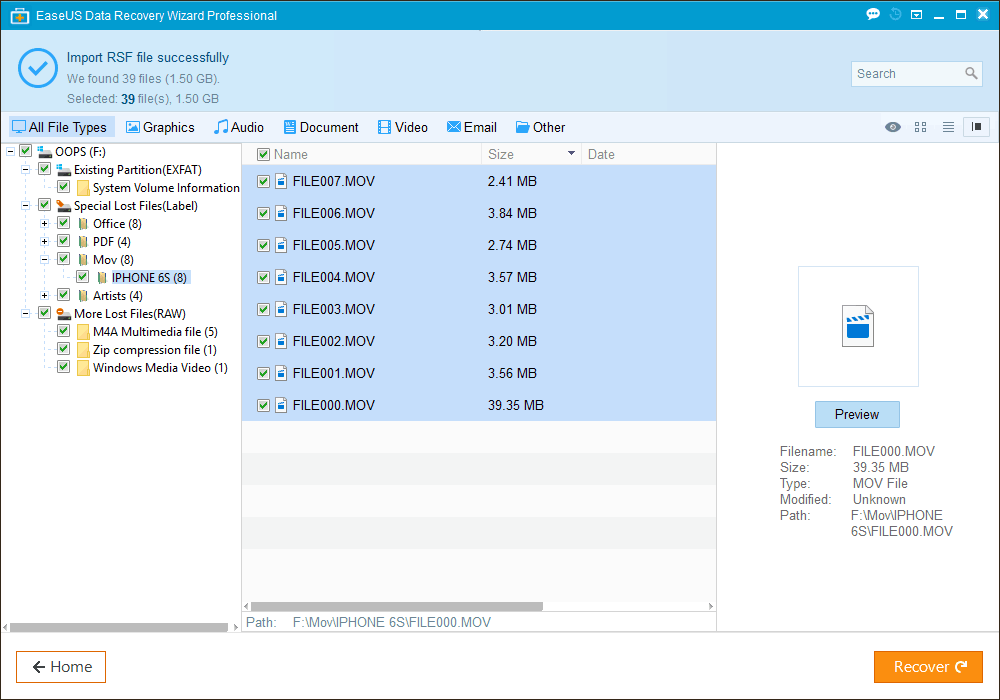Click the FILE004.MOV file icon

pos(281,277)
